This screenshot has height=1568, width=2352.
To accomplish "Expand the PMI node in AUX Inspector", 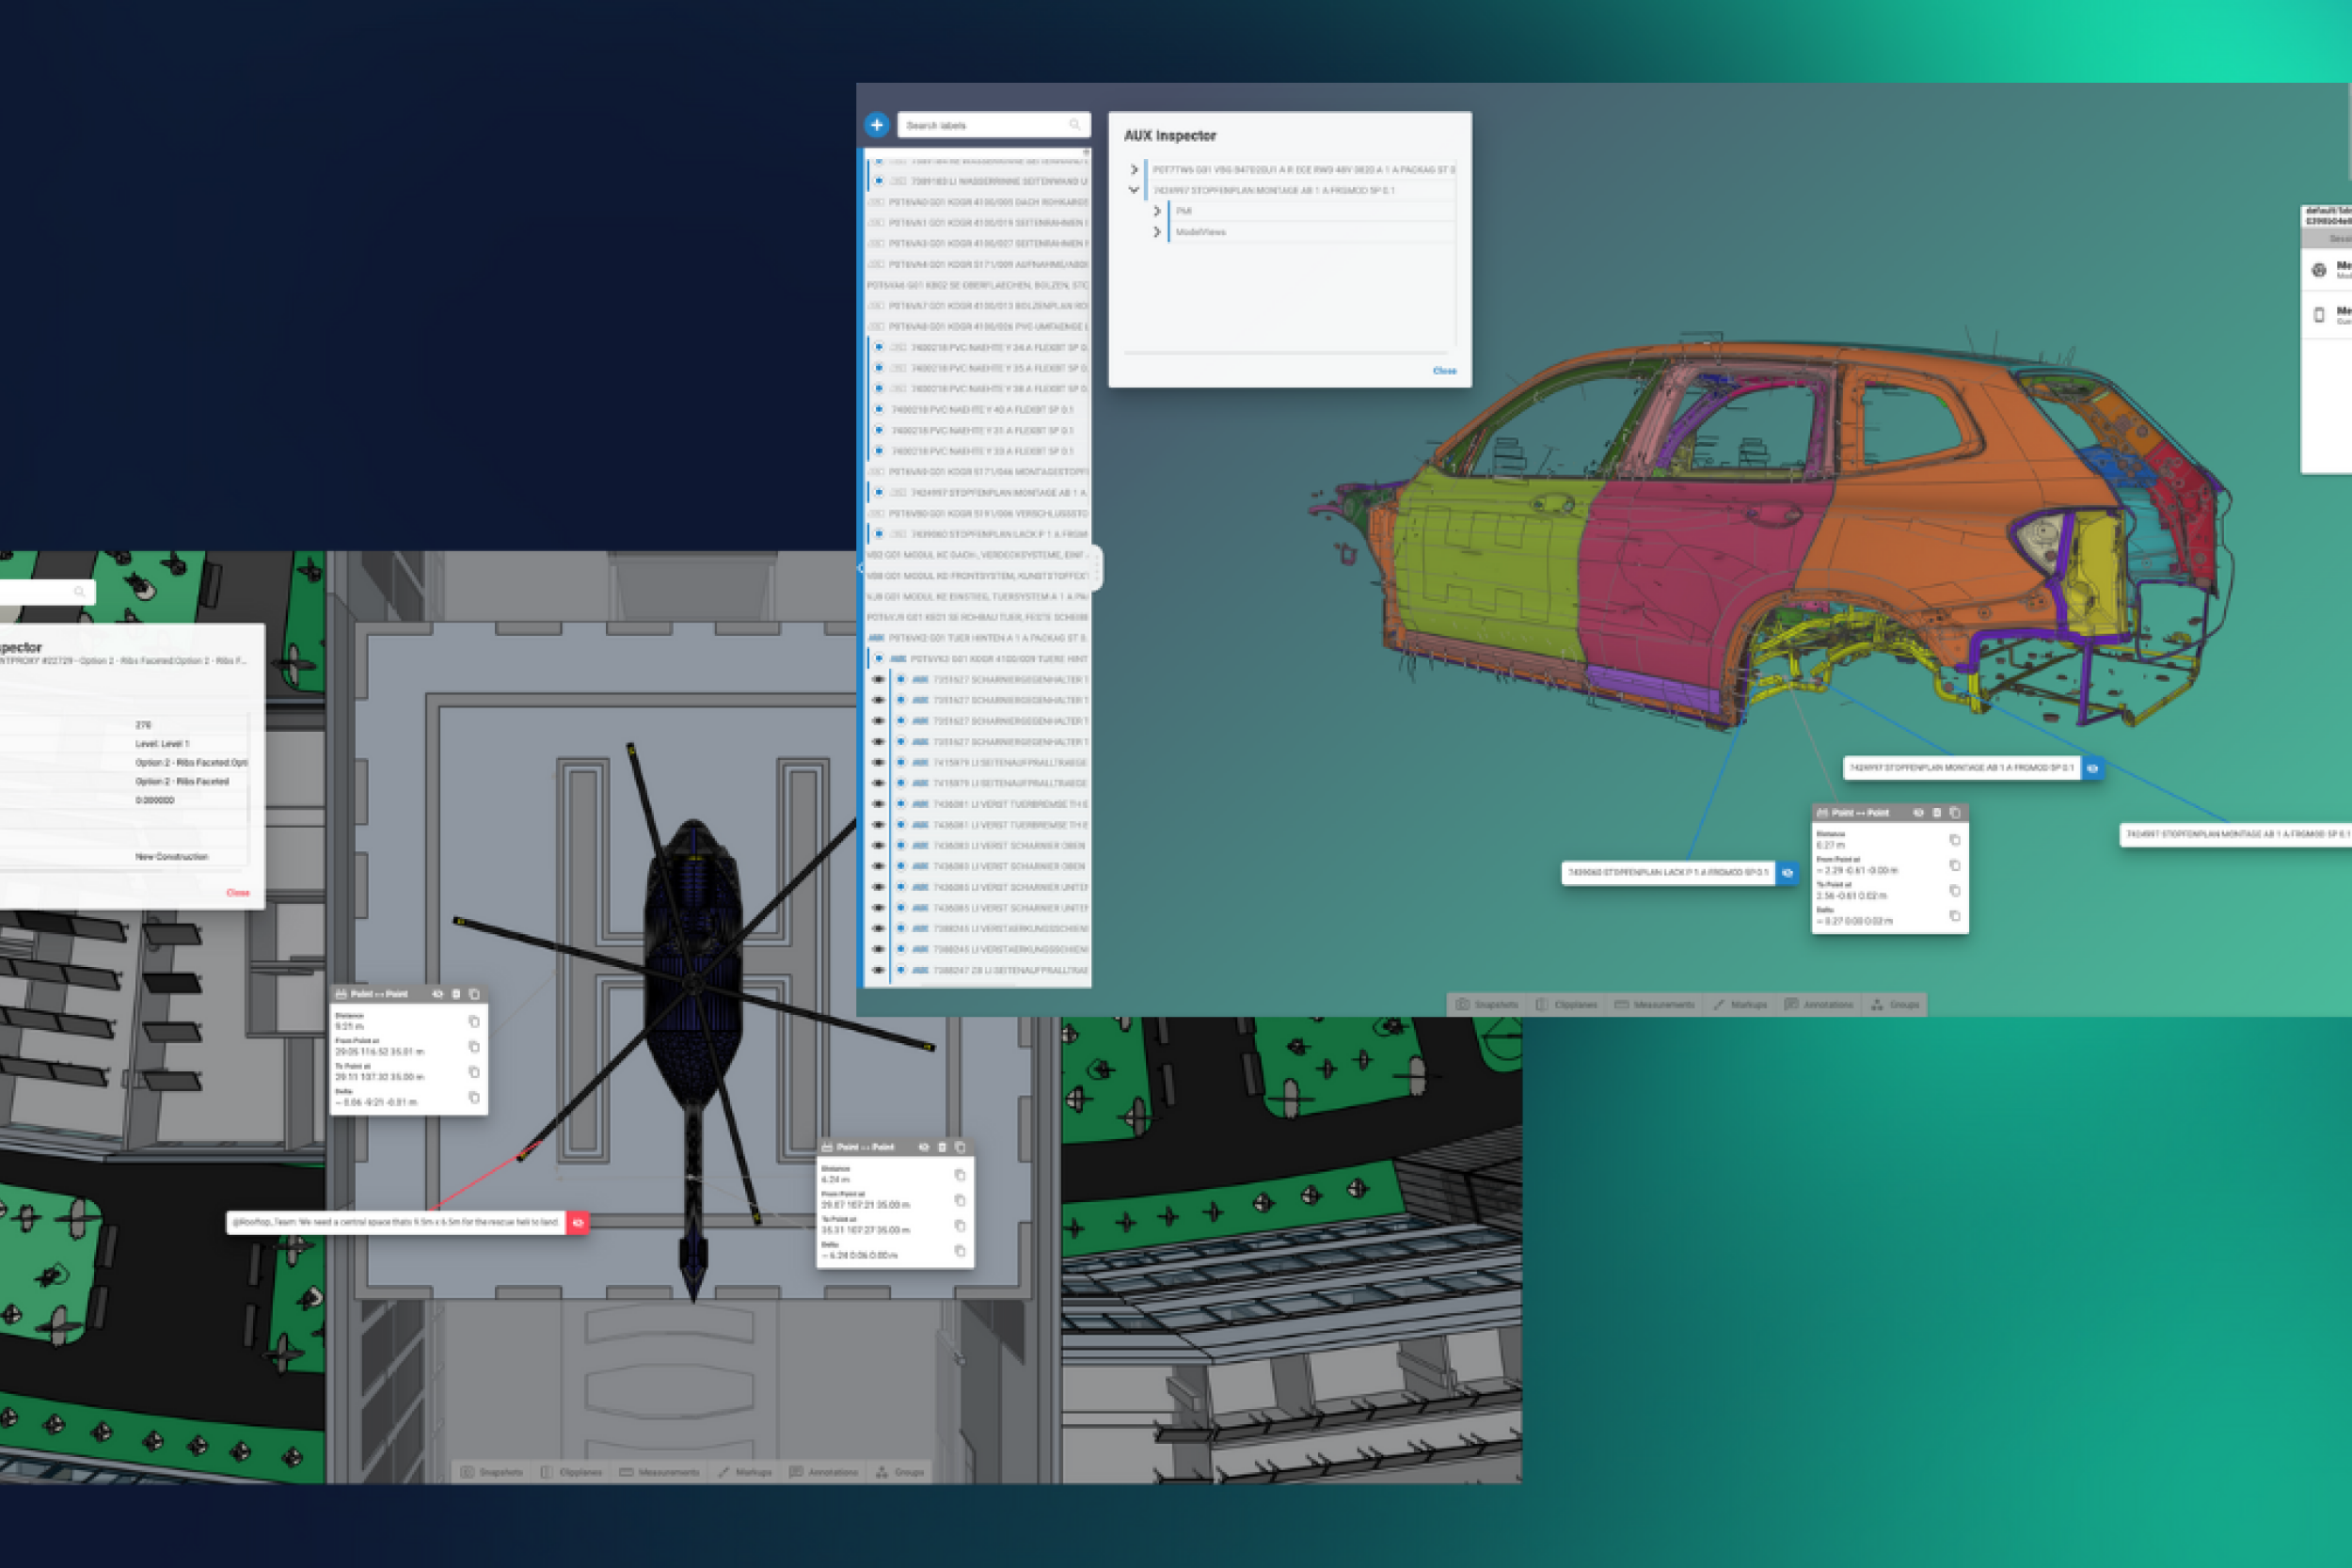I will tap(1157, 211).
